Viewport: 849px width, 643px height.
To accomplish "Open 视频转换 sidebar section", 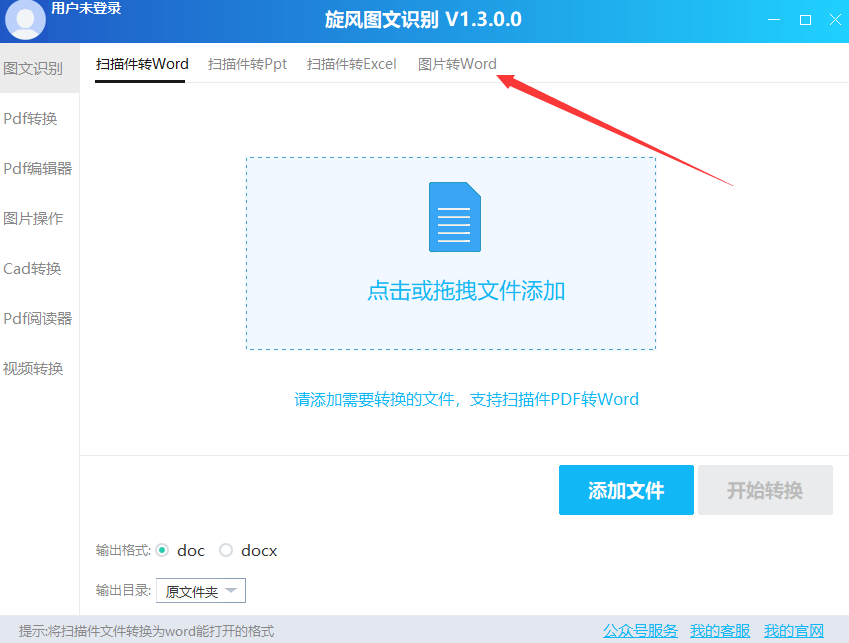I will pyautogui.click(x=40, y=369).
